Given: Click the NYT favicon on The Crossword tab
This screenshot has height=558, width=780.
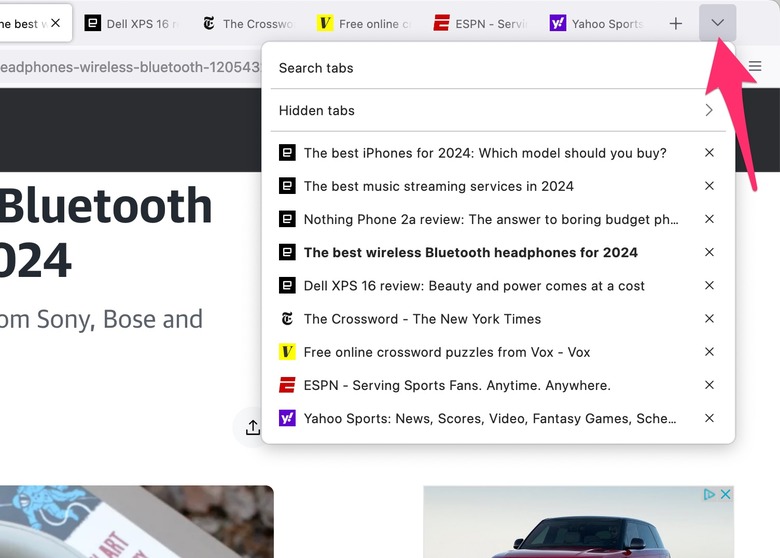Looking at the screenshot, I should 209,23.
